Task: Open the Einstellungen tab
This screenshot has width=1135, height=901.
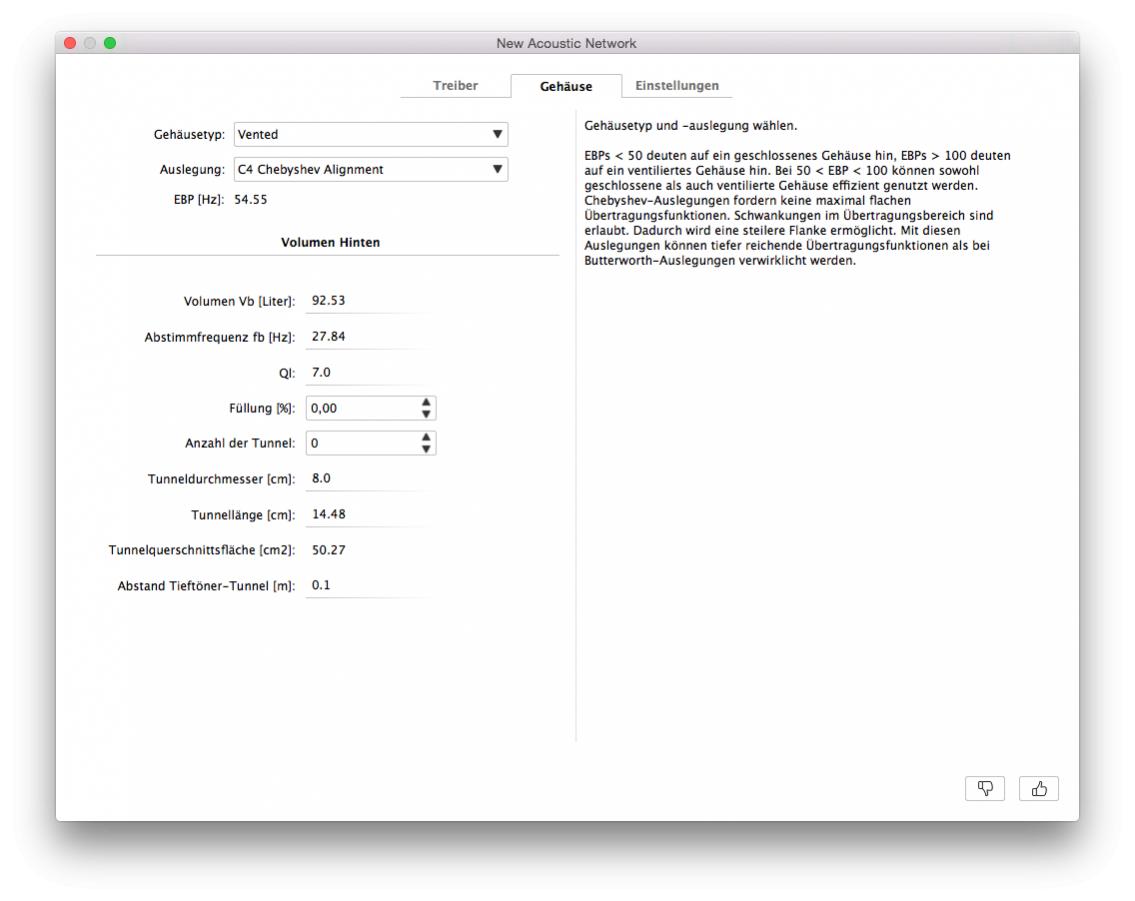Action: tap(677, 85)
